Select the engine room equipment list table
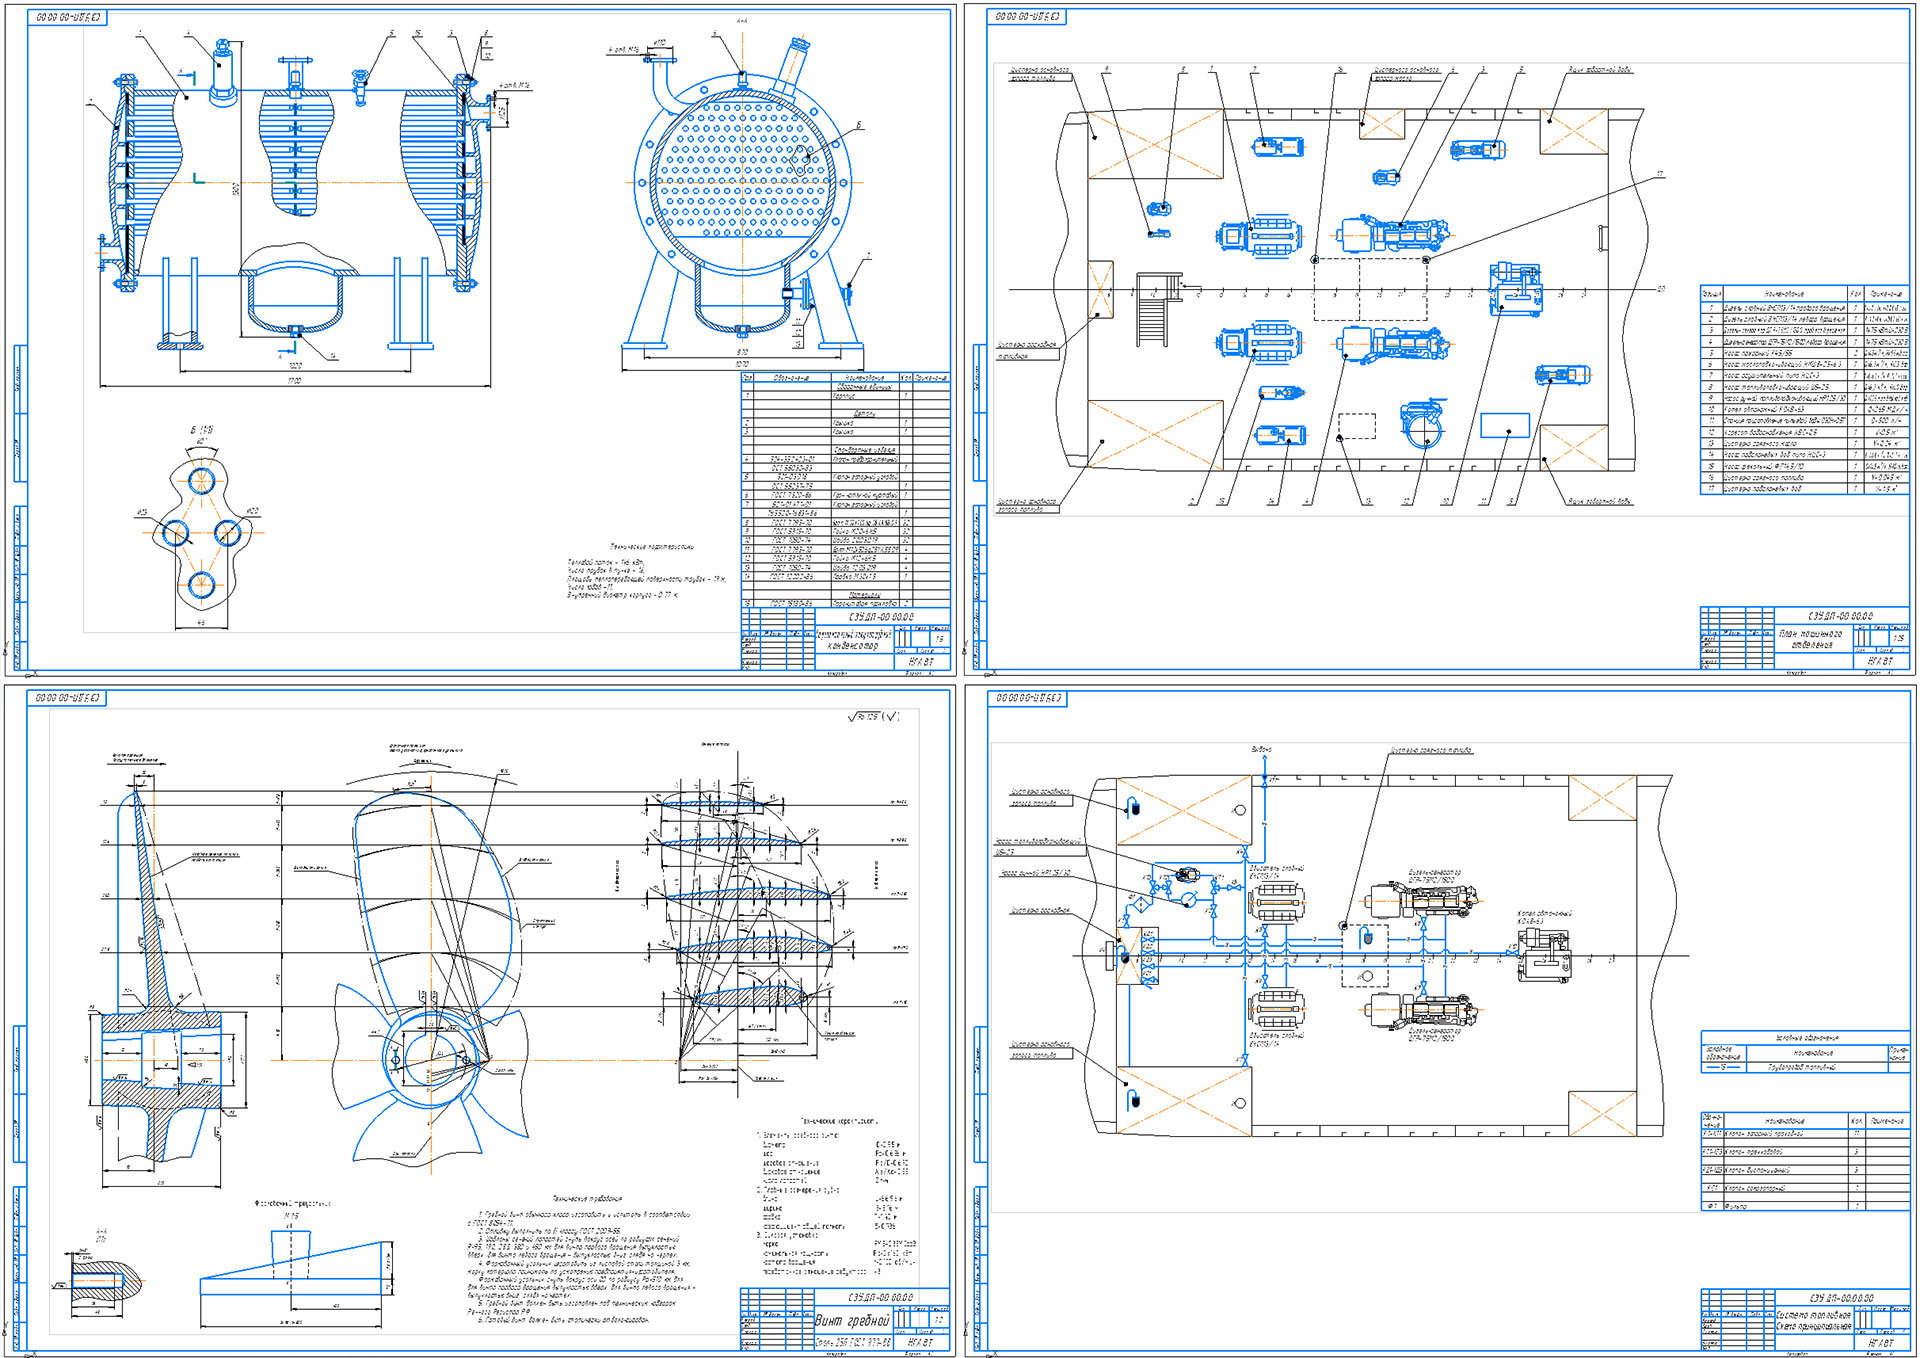Image resolution: width=1920 pixels, height=1358 pixels. 1805,390
